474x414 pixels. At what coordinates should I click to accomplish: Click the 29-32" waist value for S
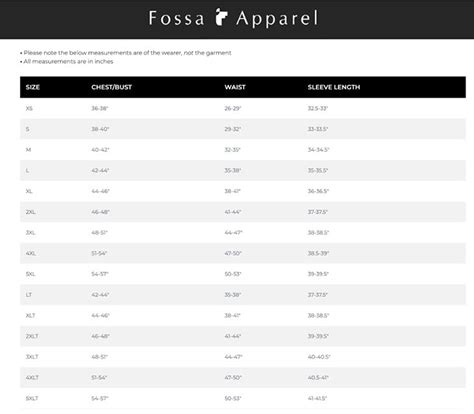(x=233, y=129)
